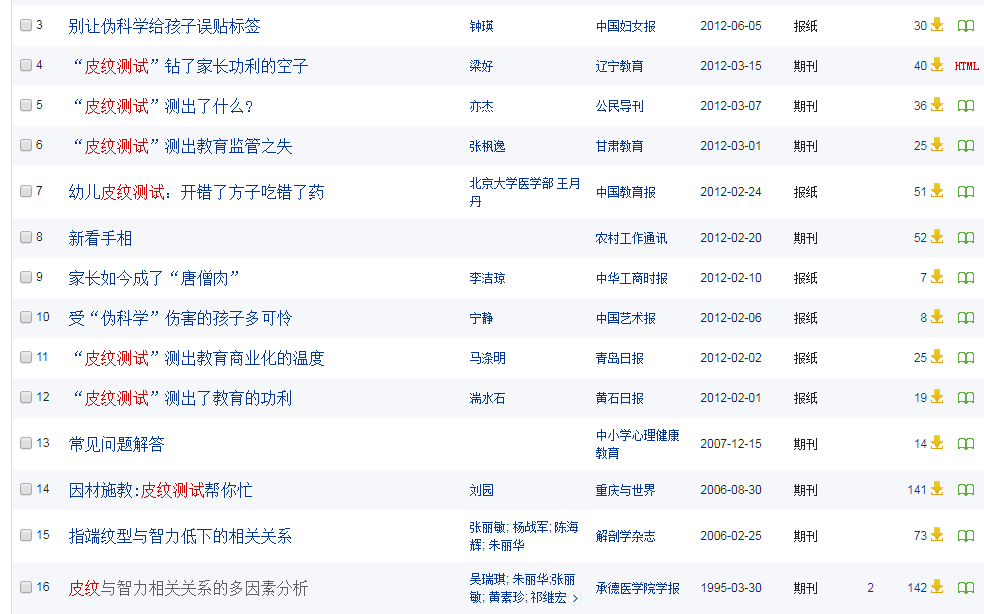Open author 钟瑛
Viewport: 984px width, 614px height.
click(x=481, y=26)
